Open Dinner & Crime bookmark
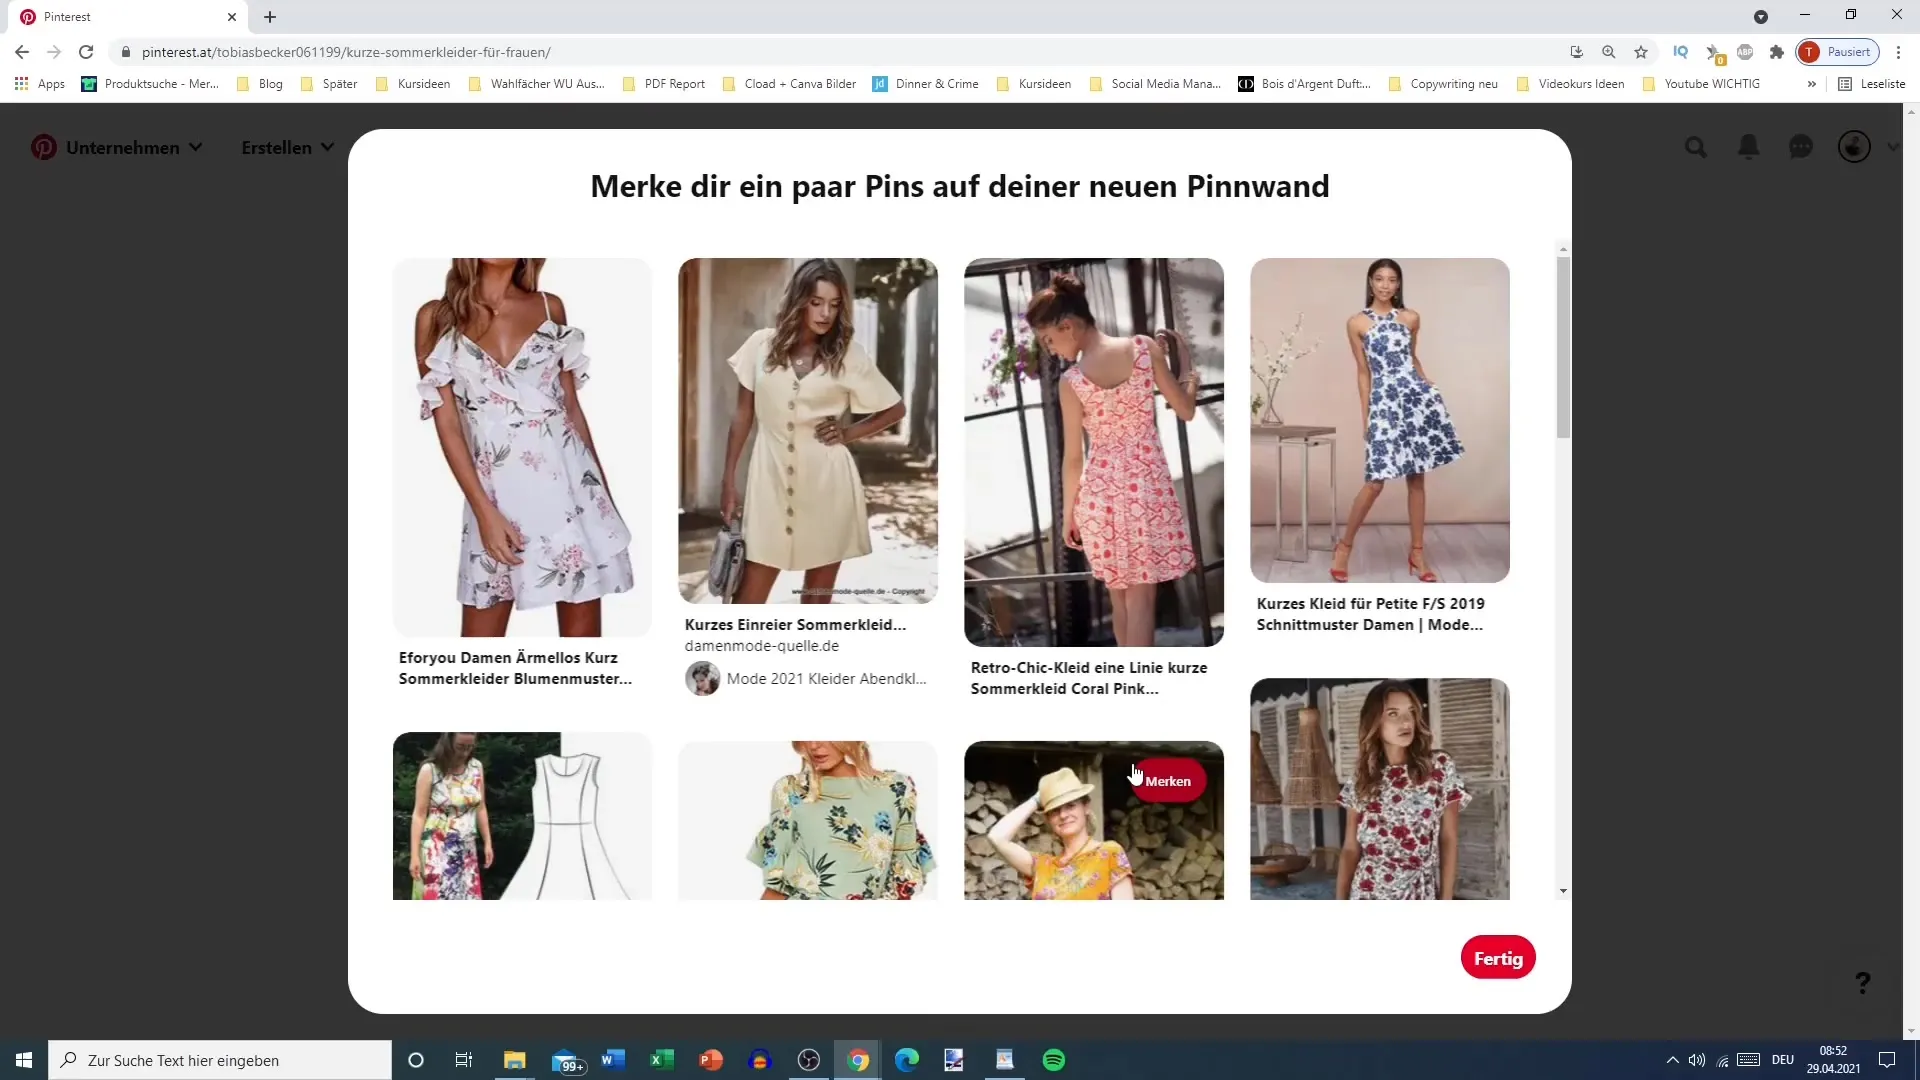Screen dimensions: 1920x1080 pos(926,84)
